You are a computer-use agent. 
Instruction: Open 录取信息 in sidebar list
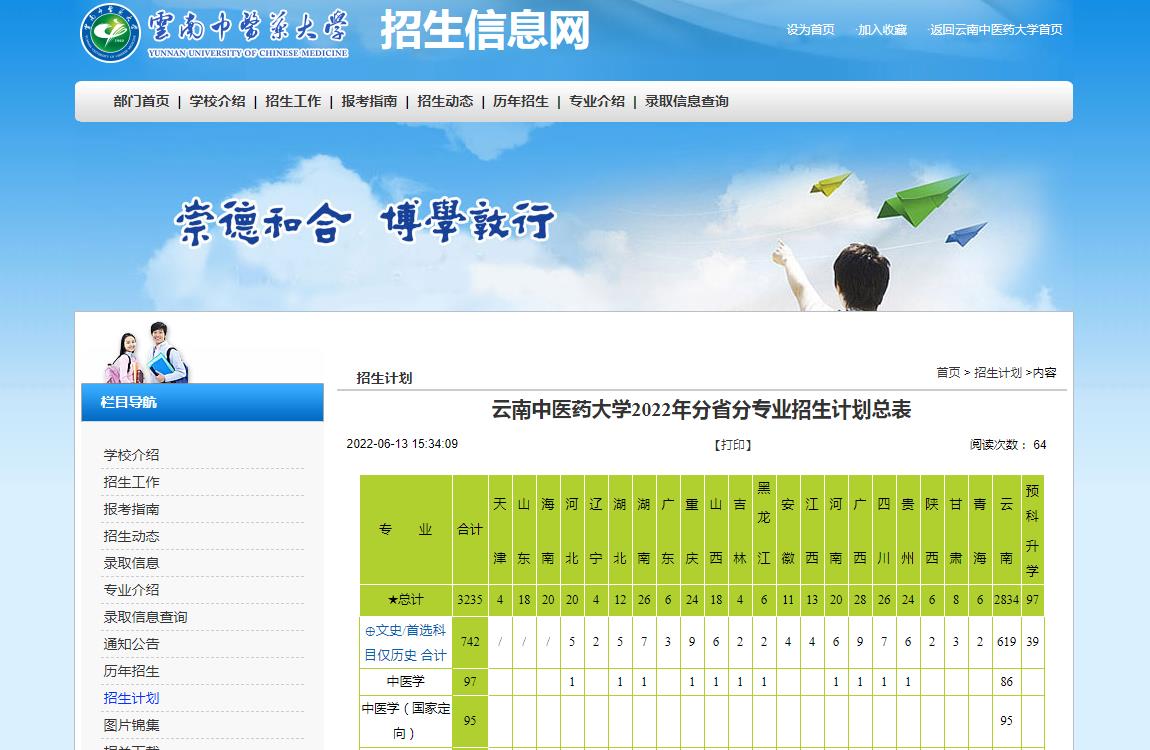click(x=131, y=563)
